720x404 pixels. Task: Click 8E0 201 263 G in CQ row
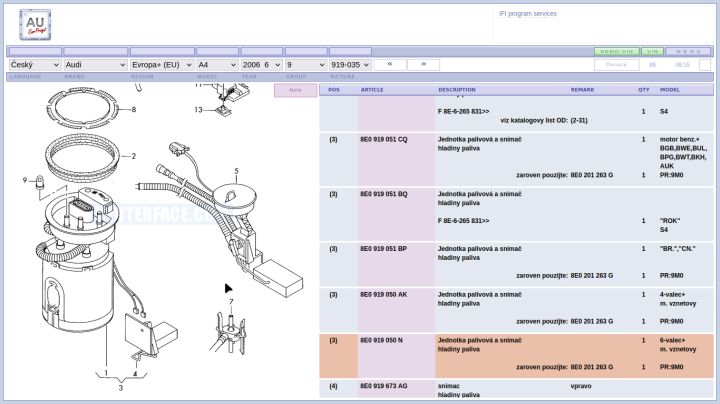coord(591,175)
